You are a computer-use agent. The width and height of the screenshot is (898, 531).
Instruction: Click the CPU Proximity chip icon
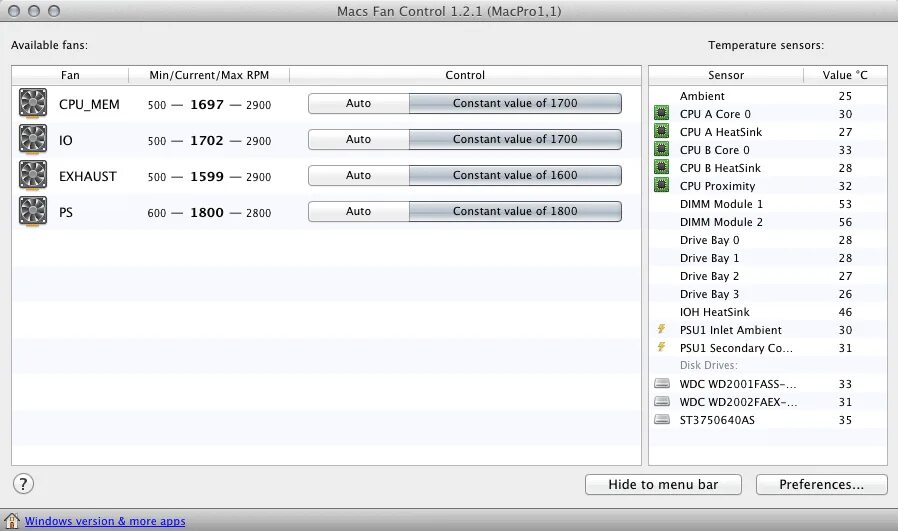(661, 186)
